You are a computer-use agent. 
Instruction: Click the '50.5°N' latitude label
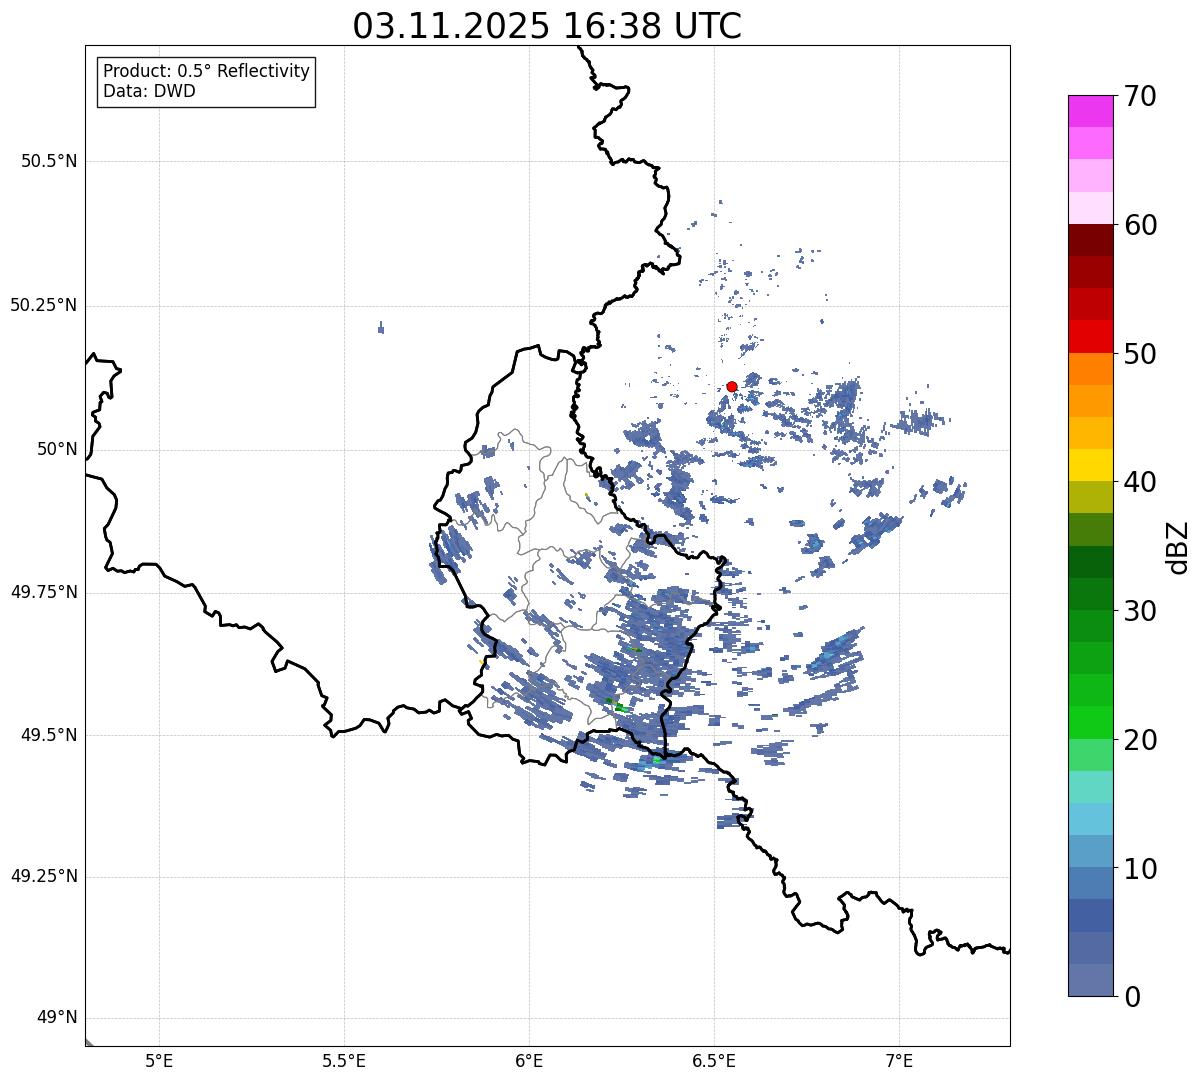tap(49, 161)
